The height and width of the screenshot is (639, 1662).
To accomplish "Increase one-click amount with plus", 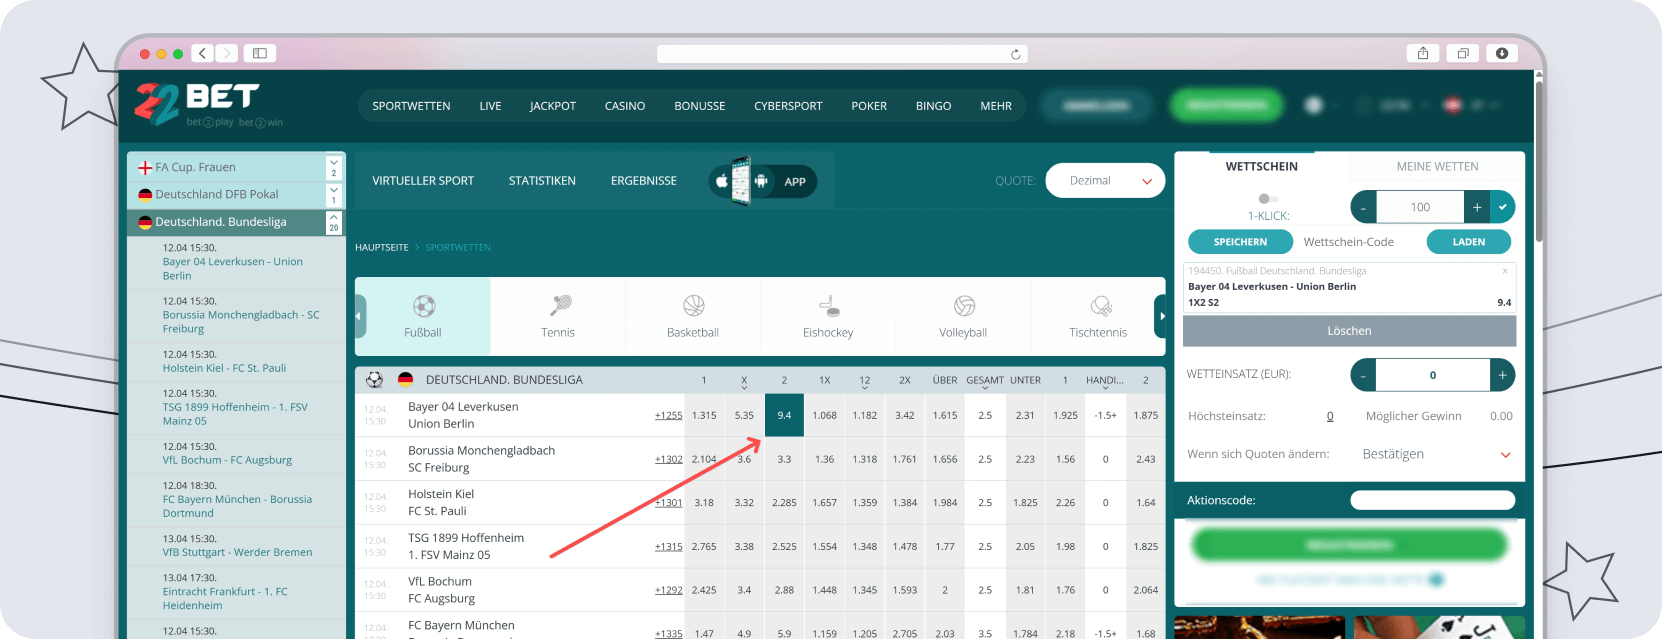I will (x=1477, y=207).
